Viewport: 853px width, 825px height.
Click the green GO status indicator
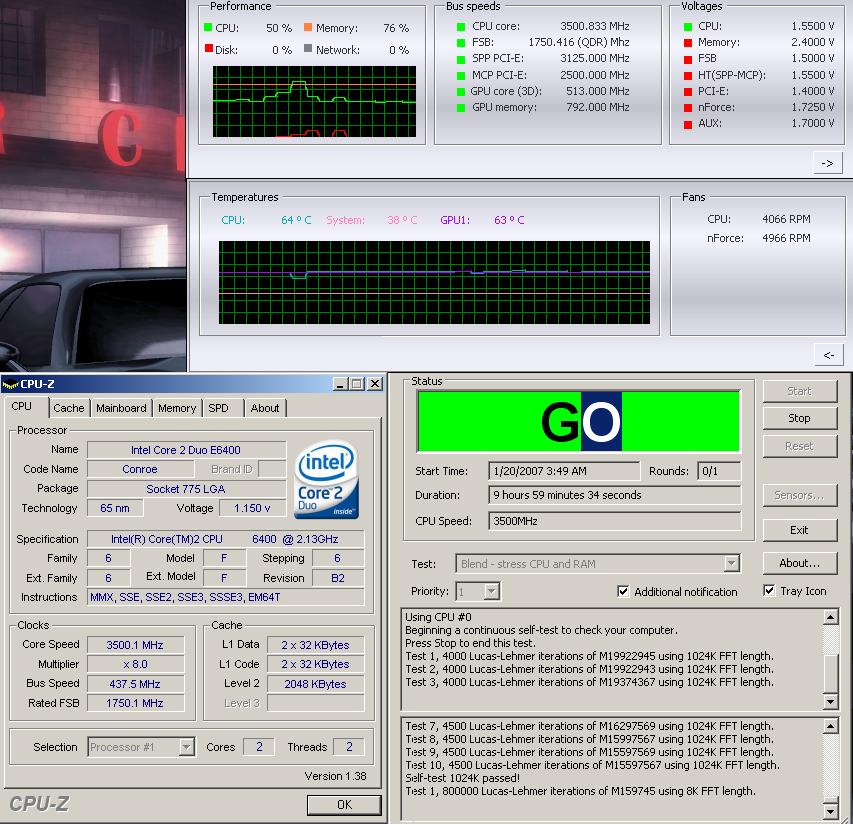point(578,421)
